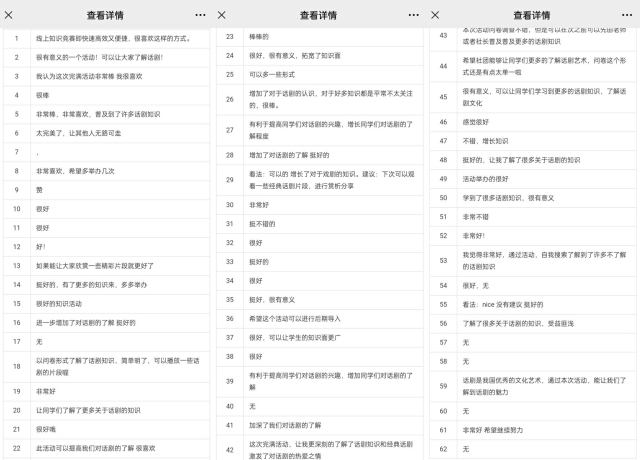The image size is (640, 460).
Task: Click row 49 '活动举办的很好'
Action: coord(485,179)
